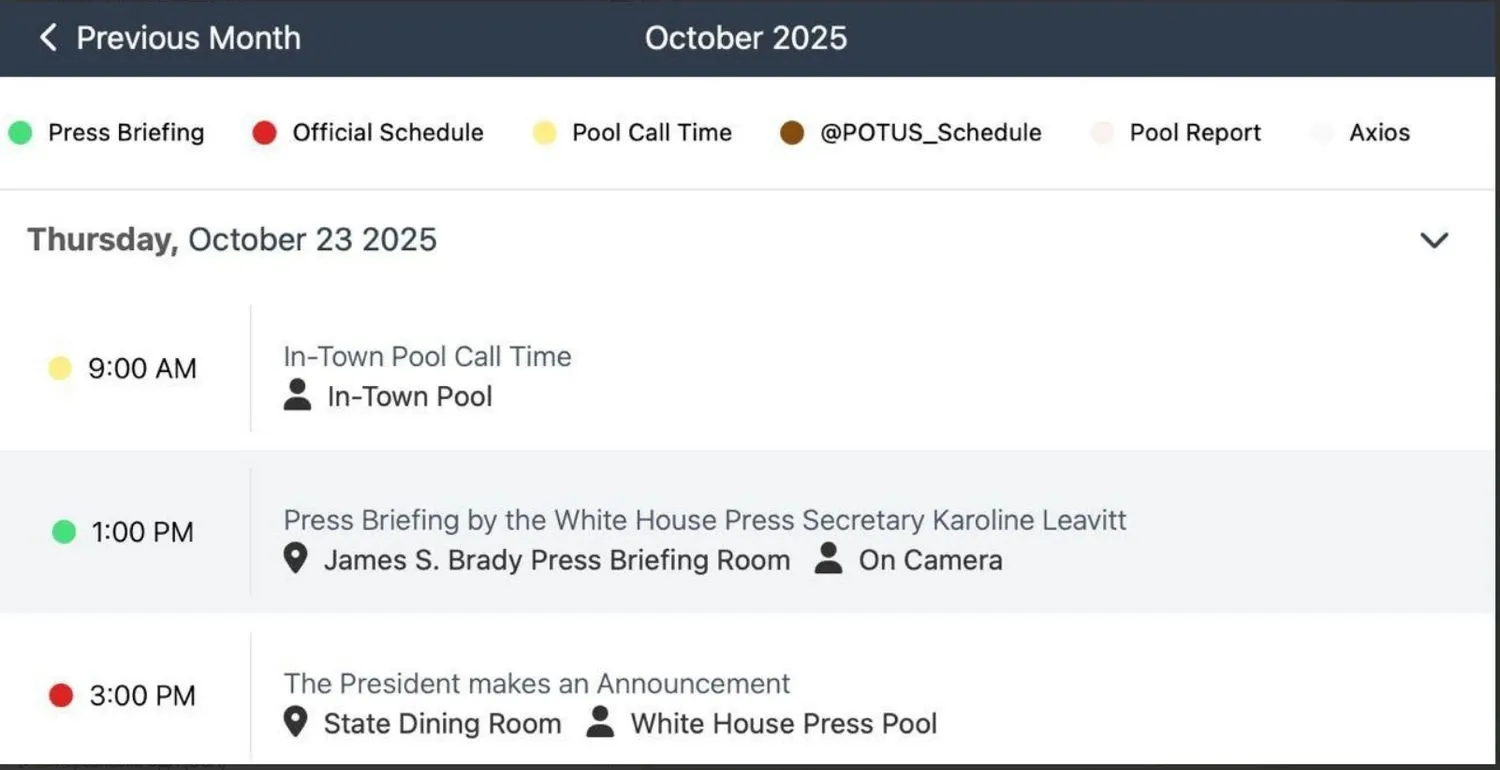Viewport: 1500px width, 770px height.
Task: Click the location pin for State Dining Room
Action: pyautogui.click(x=295, y=722)
